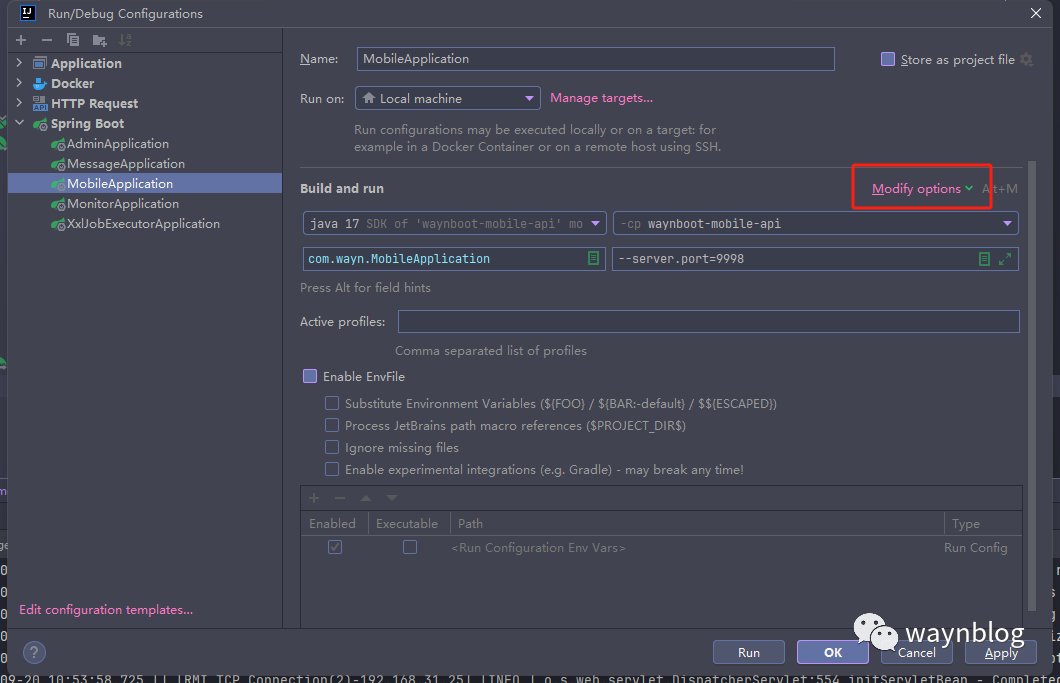Open the Modify options dropdown

pos(922,189)
